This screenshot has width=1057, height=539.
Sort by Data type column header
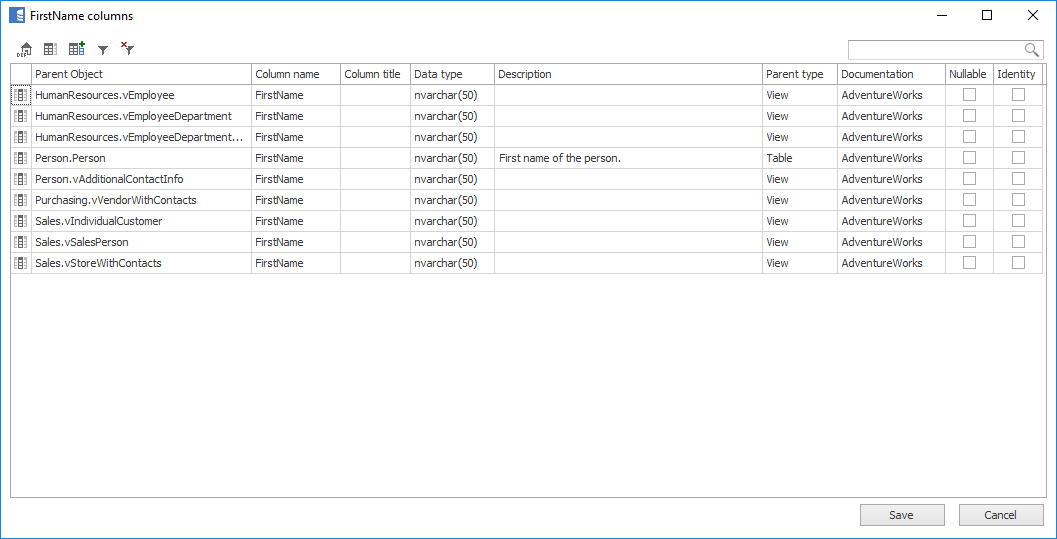click(x=451, y=74)
